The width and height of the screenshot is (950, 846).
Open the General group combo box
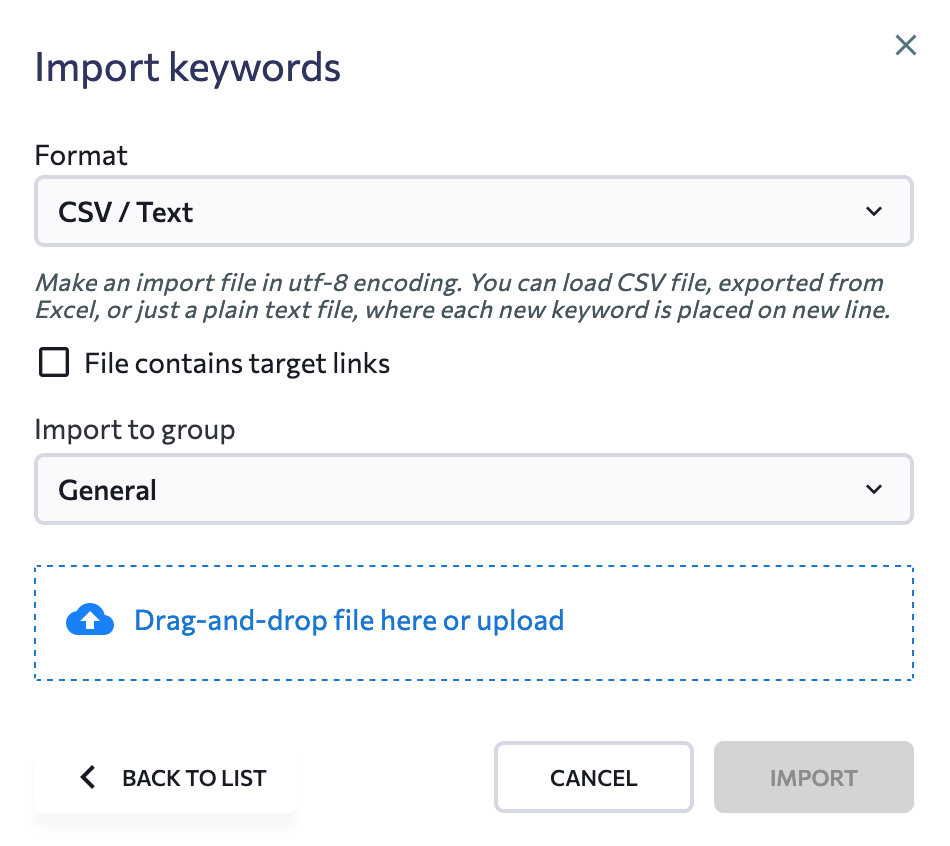pos(474,489)
